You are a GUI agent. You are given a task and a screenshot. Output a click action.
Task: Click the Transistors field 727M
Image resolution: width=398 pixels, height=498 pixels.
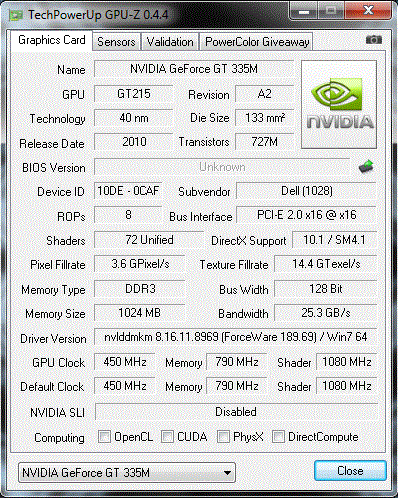point(264,142)
